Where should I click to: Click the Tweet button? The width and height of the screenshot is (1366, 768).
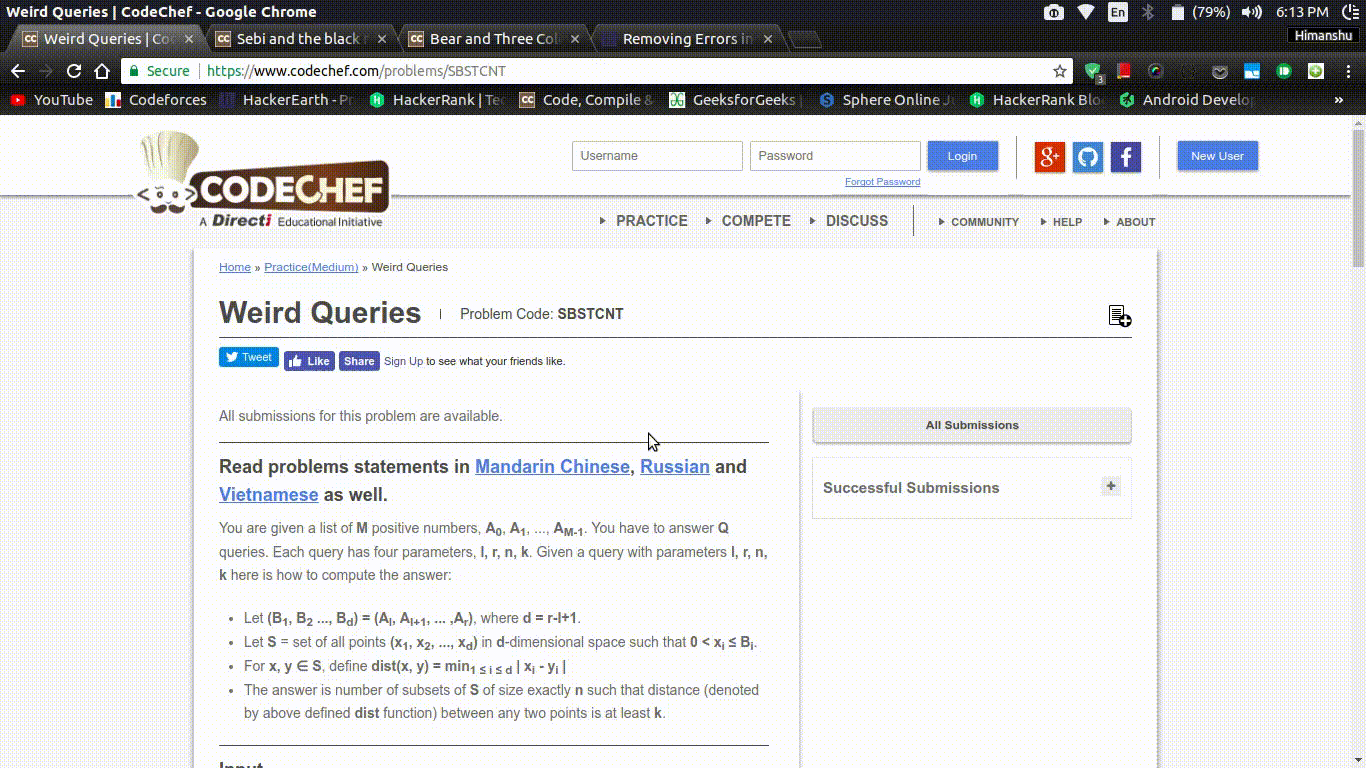click(x=249, y=357)
